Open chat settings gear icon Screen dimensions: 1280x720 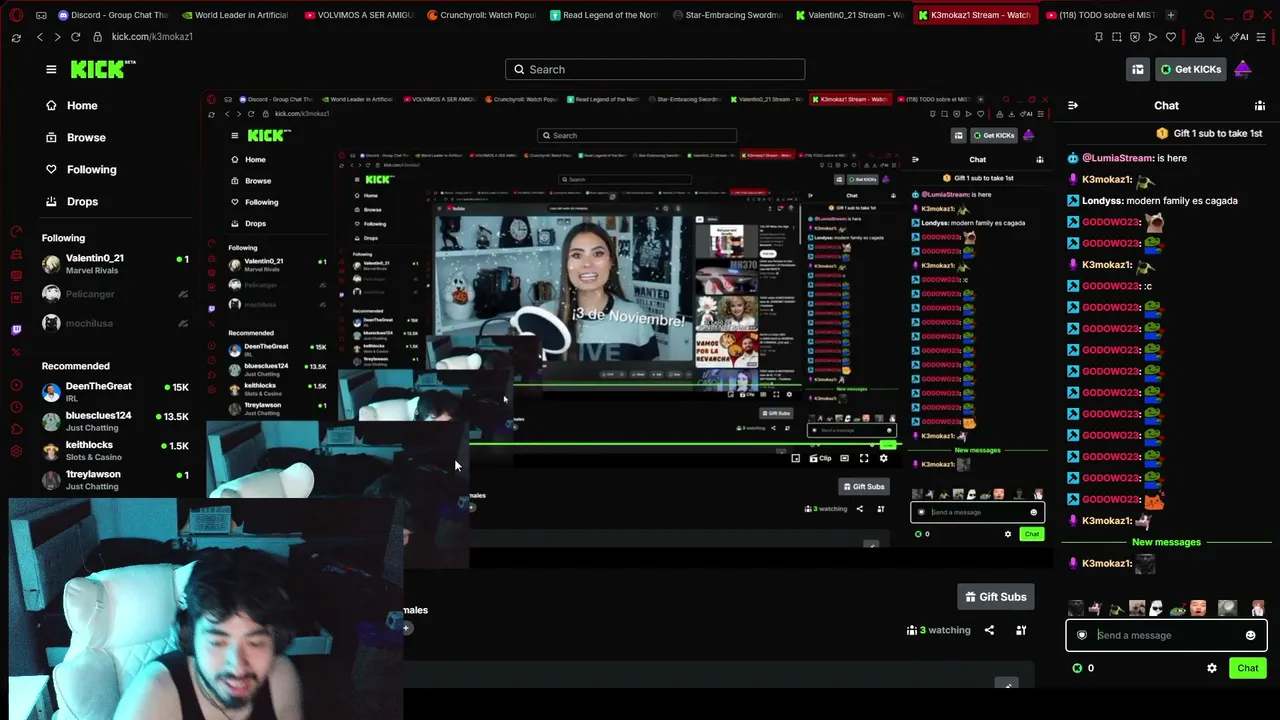coord(1212,668)
